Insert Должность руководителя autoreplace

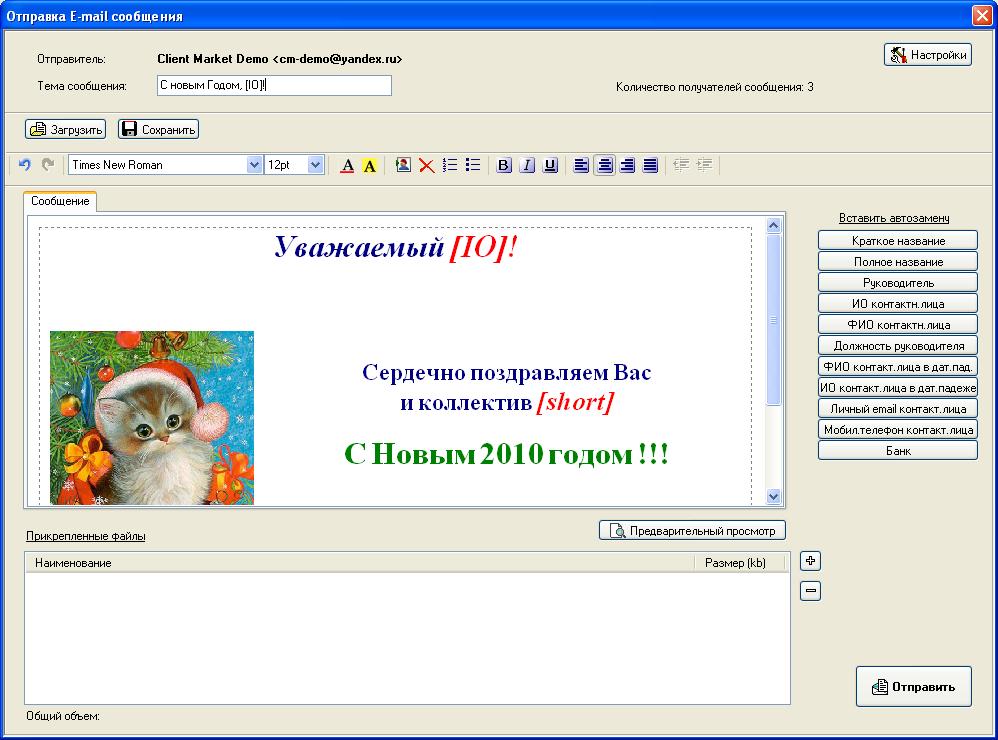(x=898, y=346)
